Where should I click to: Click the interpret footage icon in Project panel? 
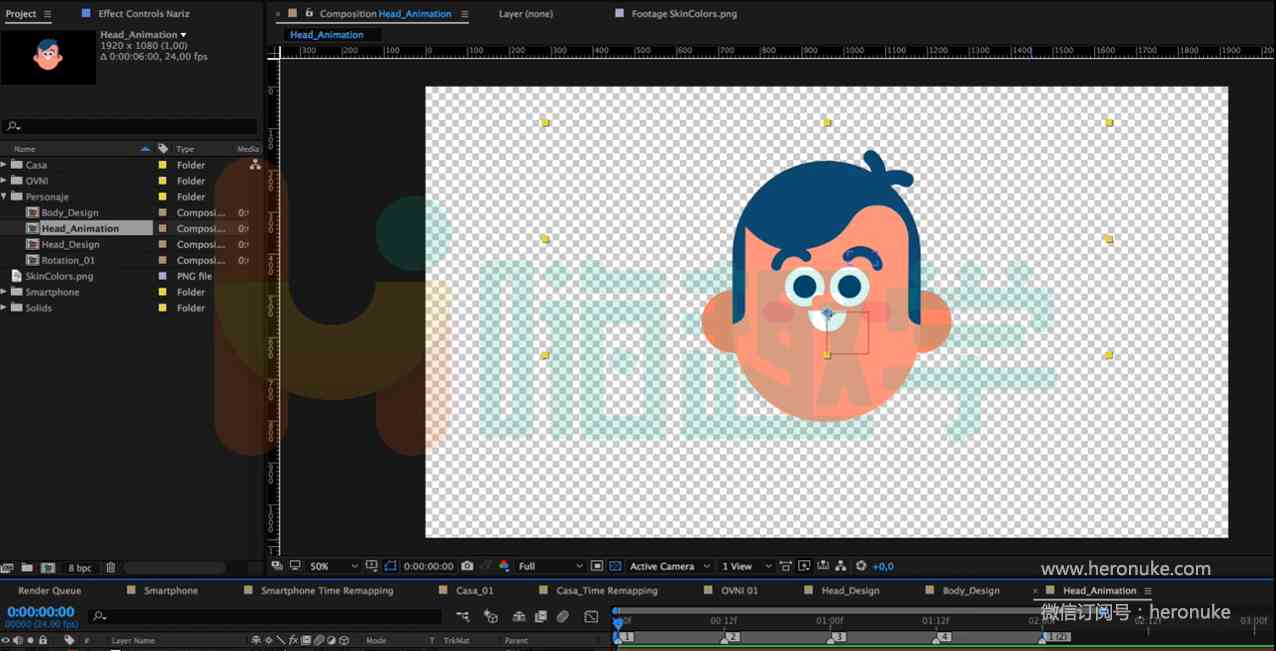click(8, 567)
